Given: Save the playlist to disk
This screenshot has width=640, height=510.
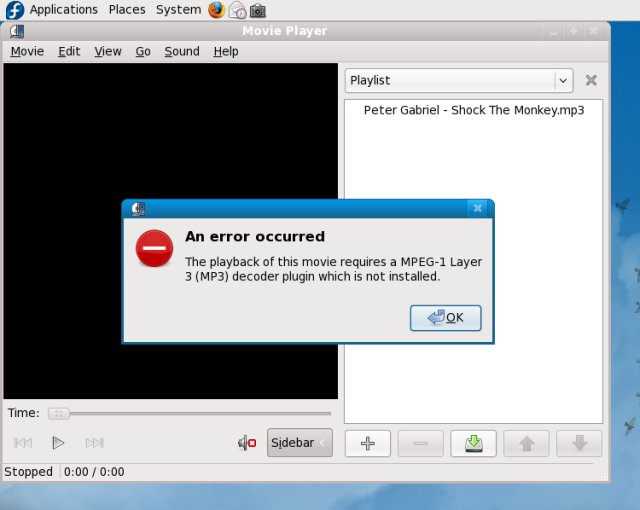Looking at the screenshot, I should click(473, 443).
